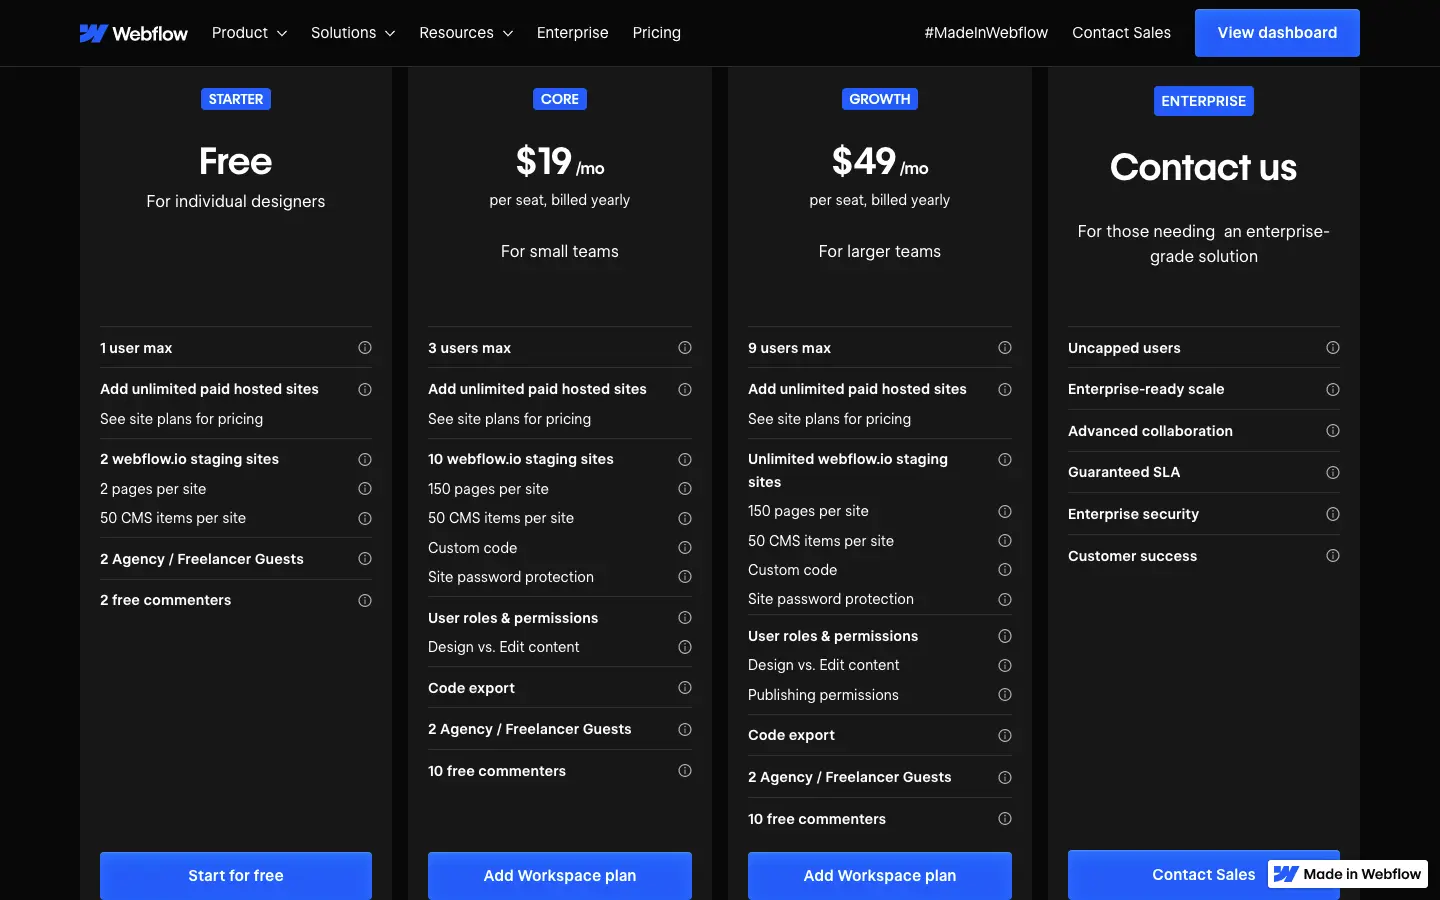Show info for Core's 10 free commenters
Screen dimensions: 1440x900
[x=685, y=771]
